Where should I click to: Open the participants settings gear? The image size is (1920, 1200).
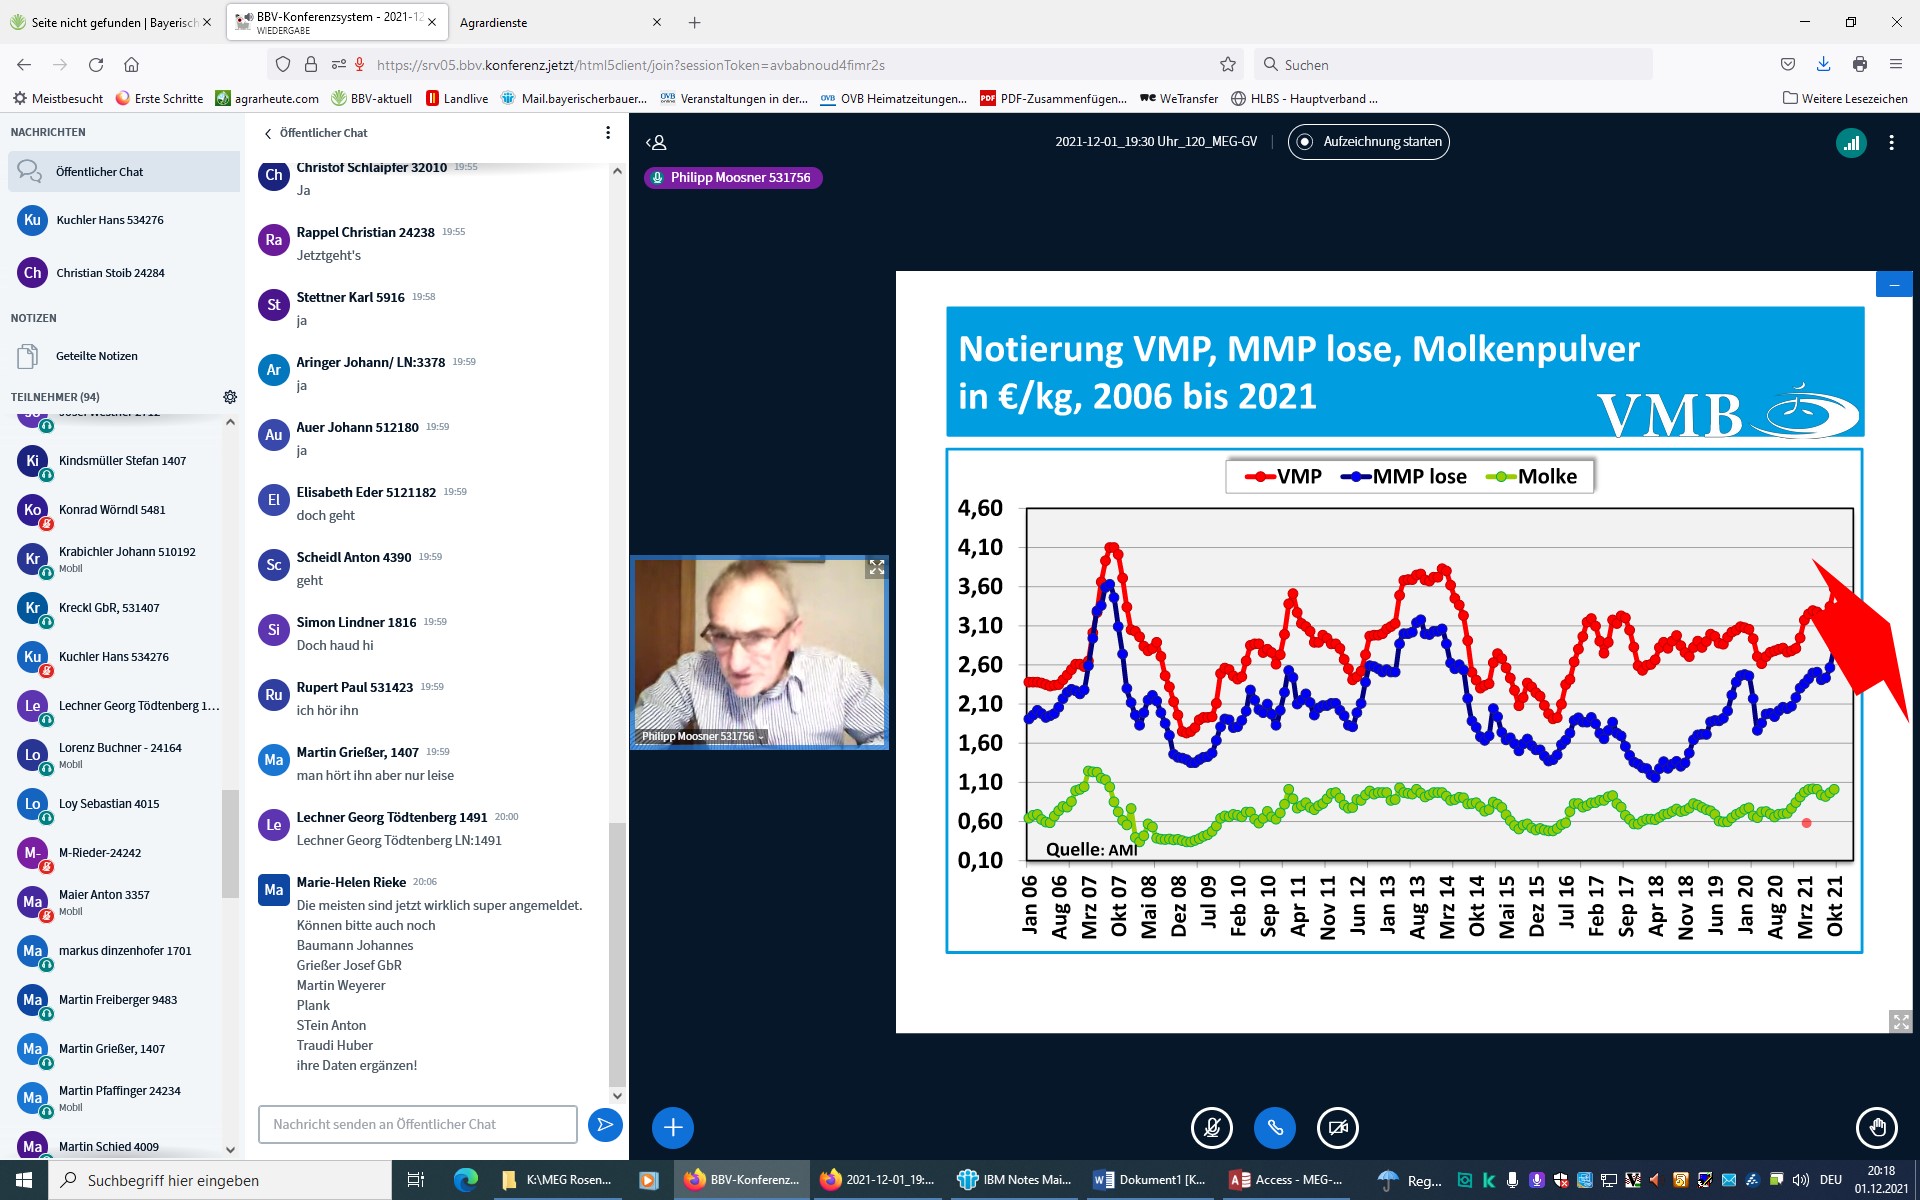[230, 397]
